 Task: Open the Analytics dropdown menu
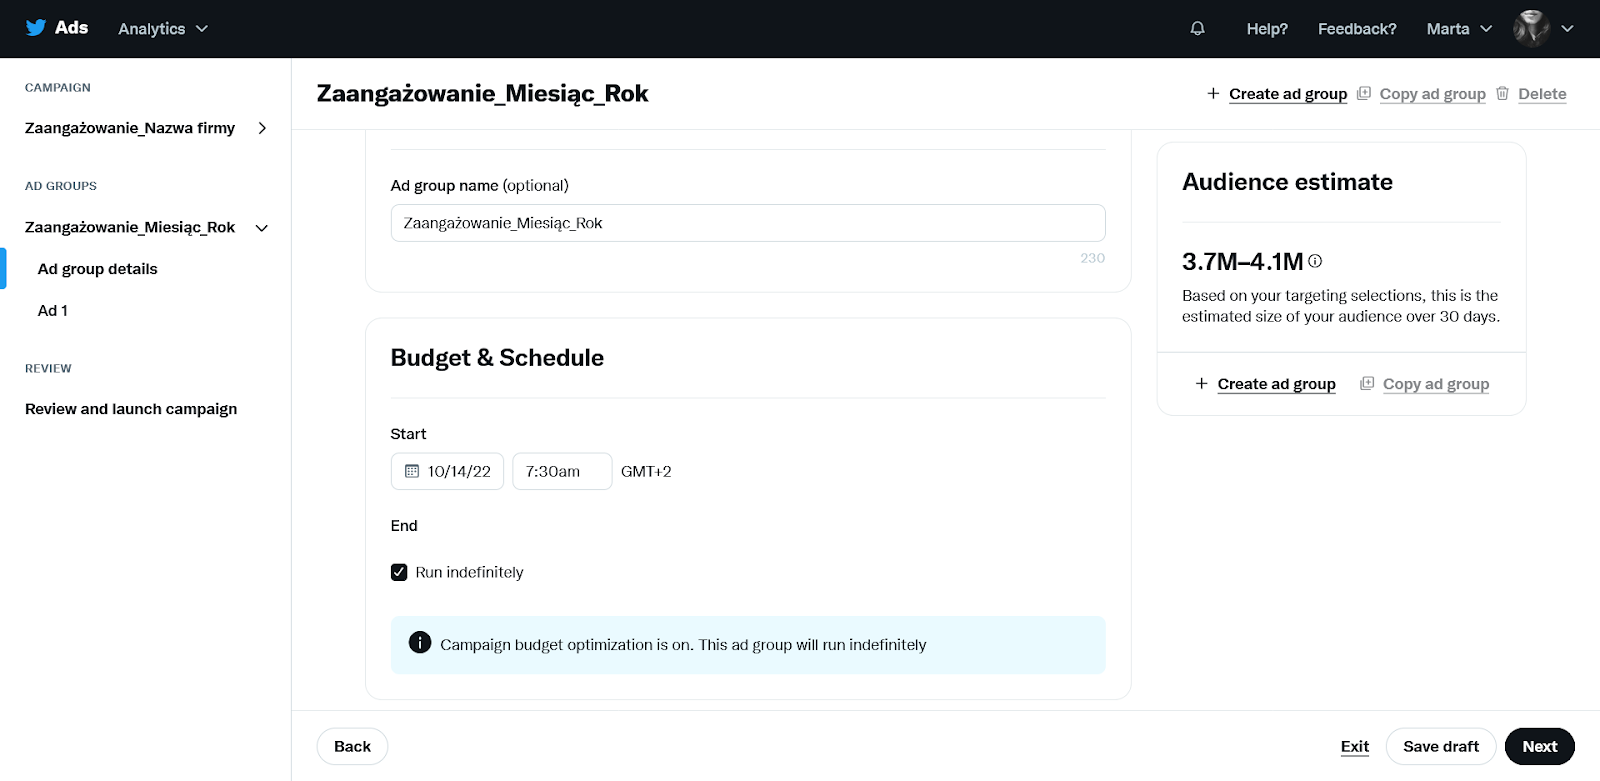pyautogui.click(x=163, y=29)
